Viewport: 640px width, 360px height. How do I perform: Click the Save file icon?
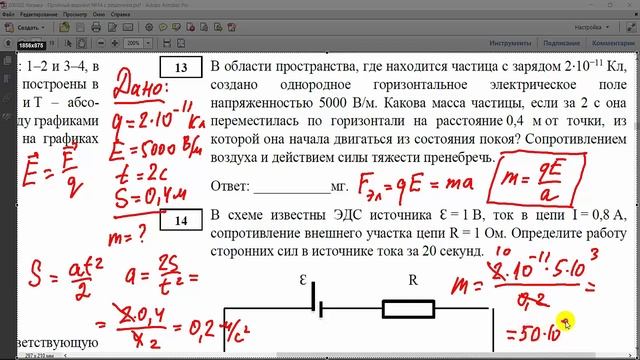click(x=80, y=27)
